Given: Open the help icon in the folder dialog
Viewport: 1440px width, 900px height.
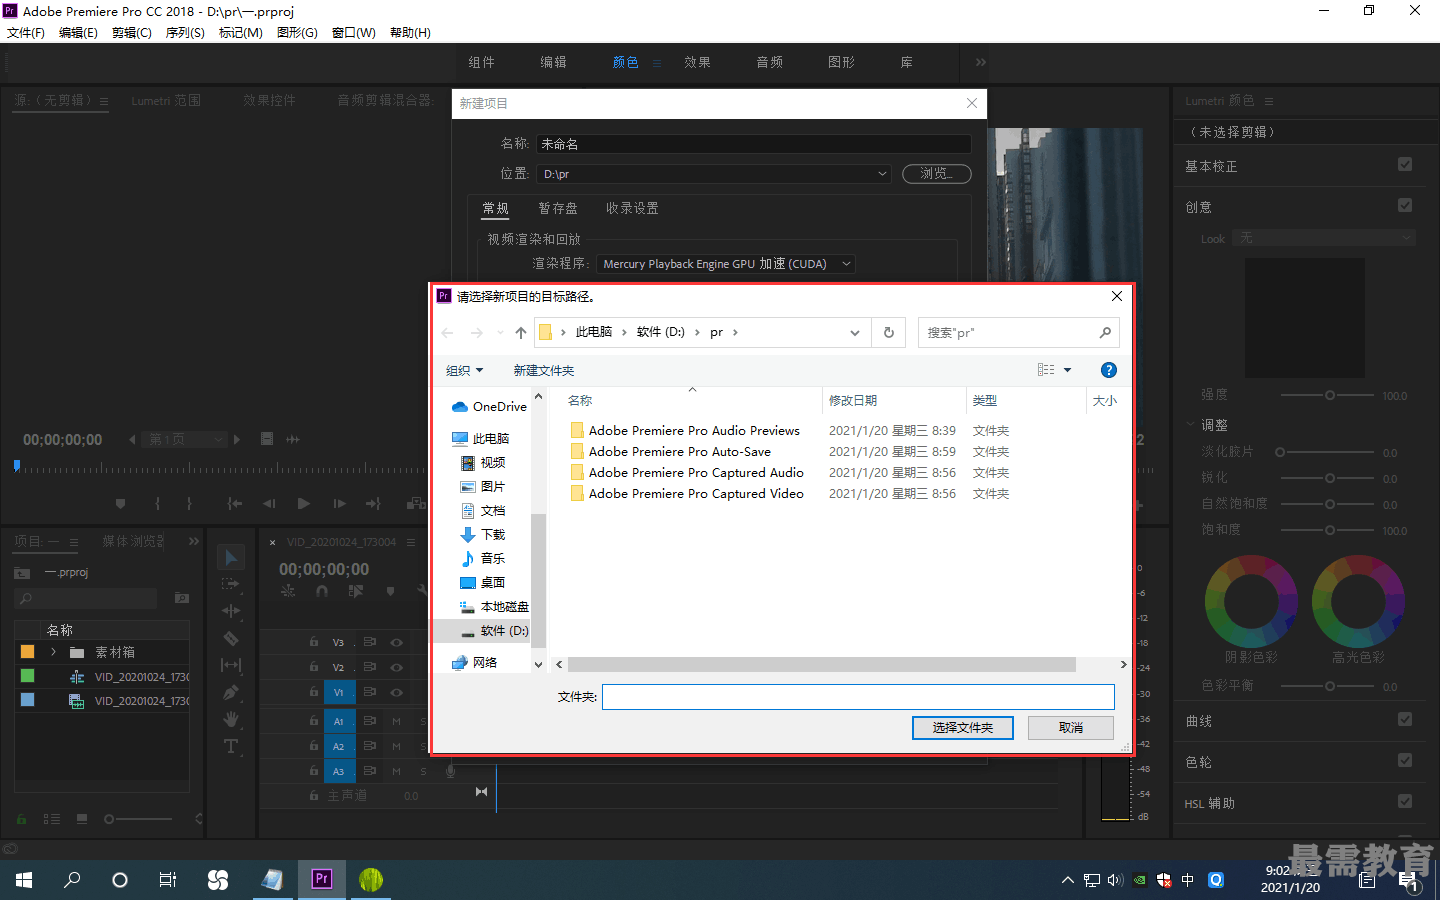Looking at the screenshot, I should pos(1108,370).
